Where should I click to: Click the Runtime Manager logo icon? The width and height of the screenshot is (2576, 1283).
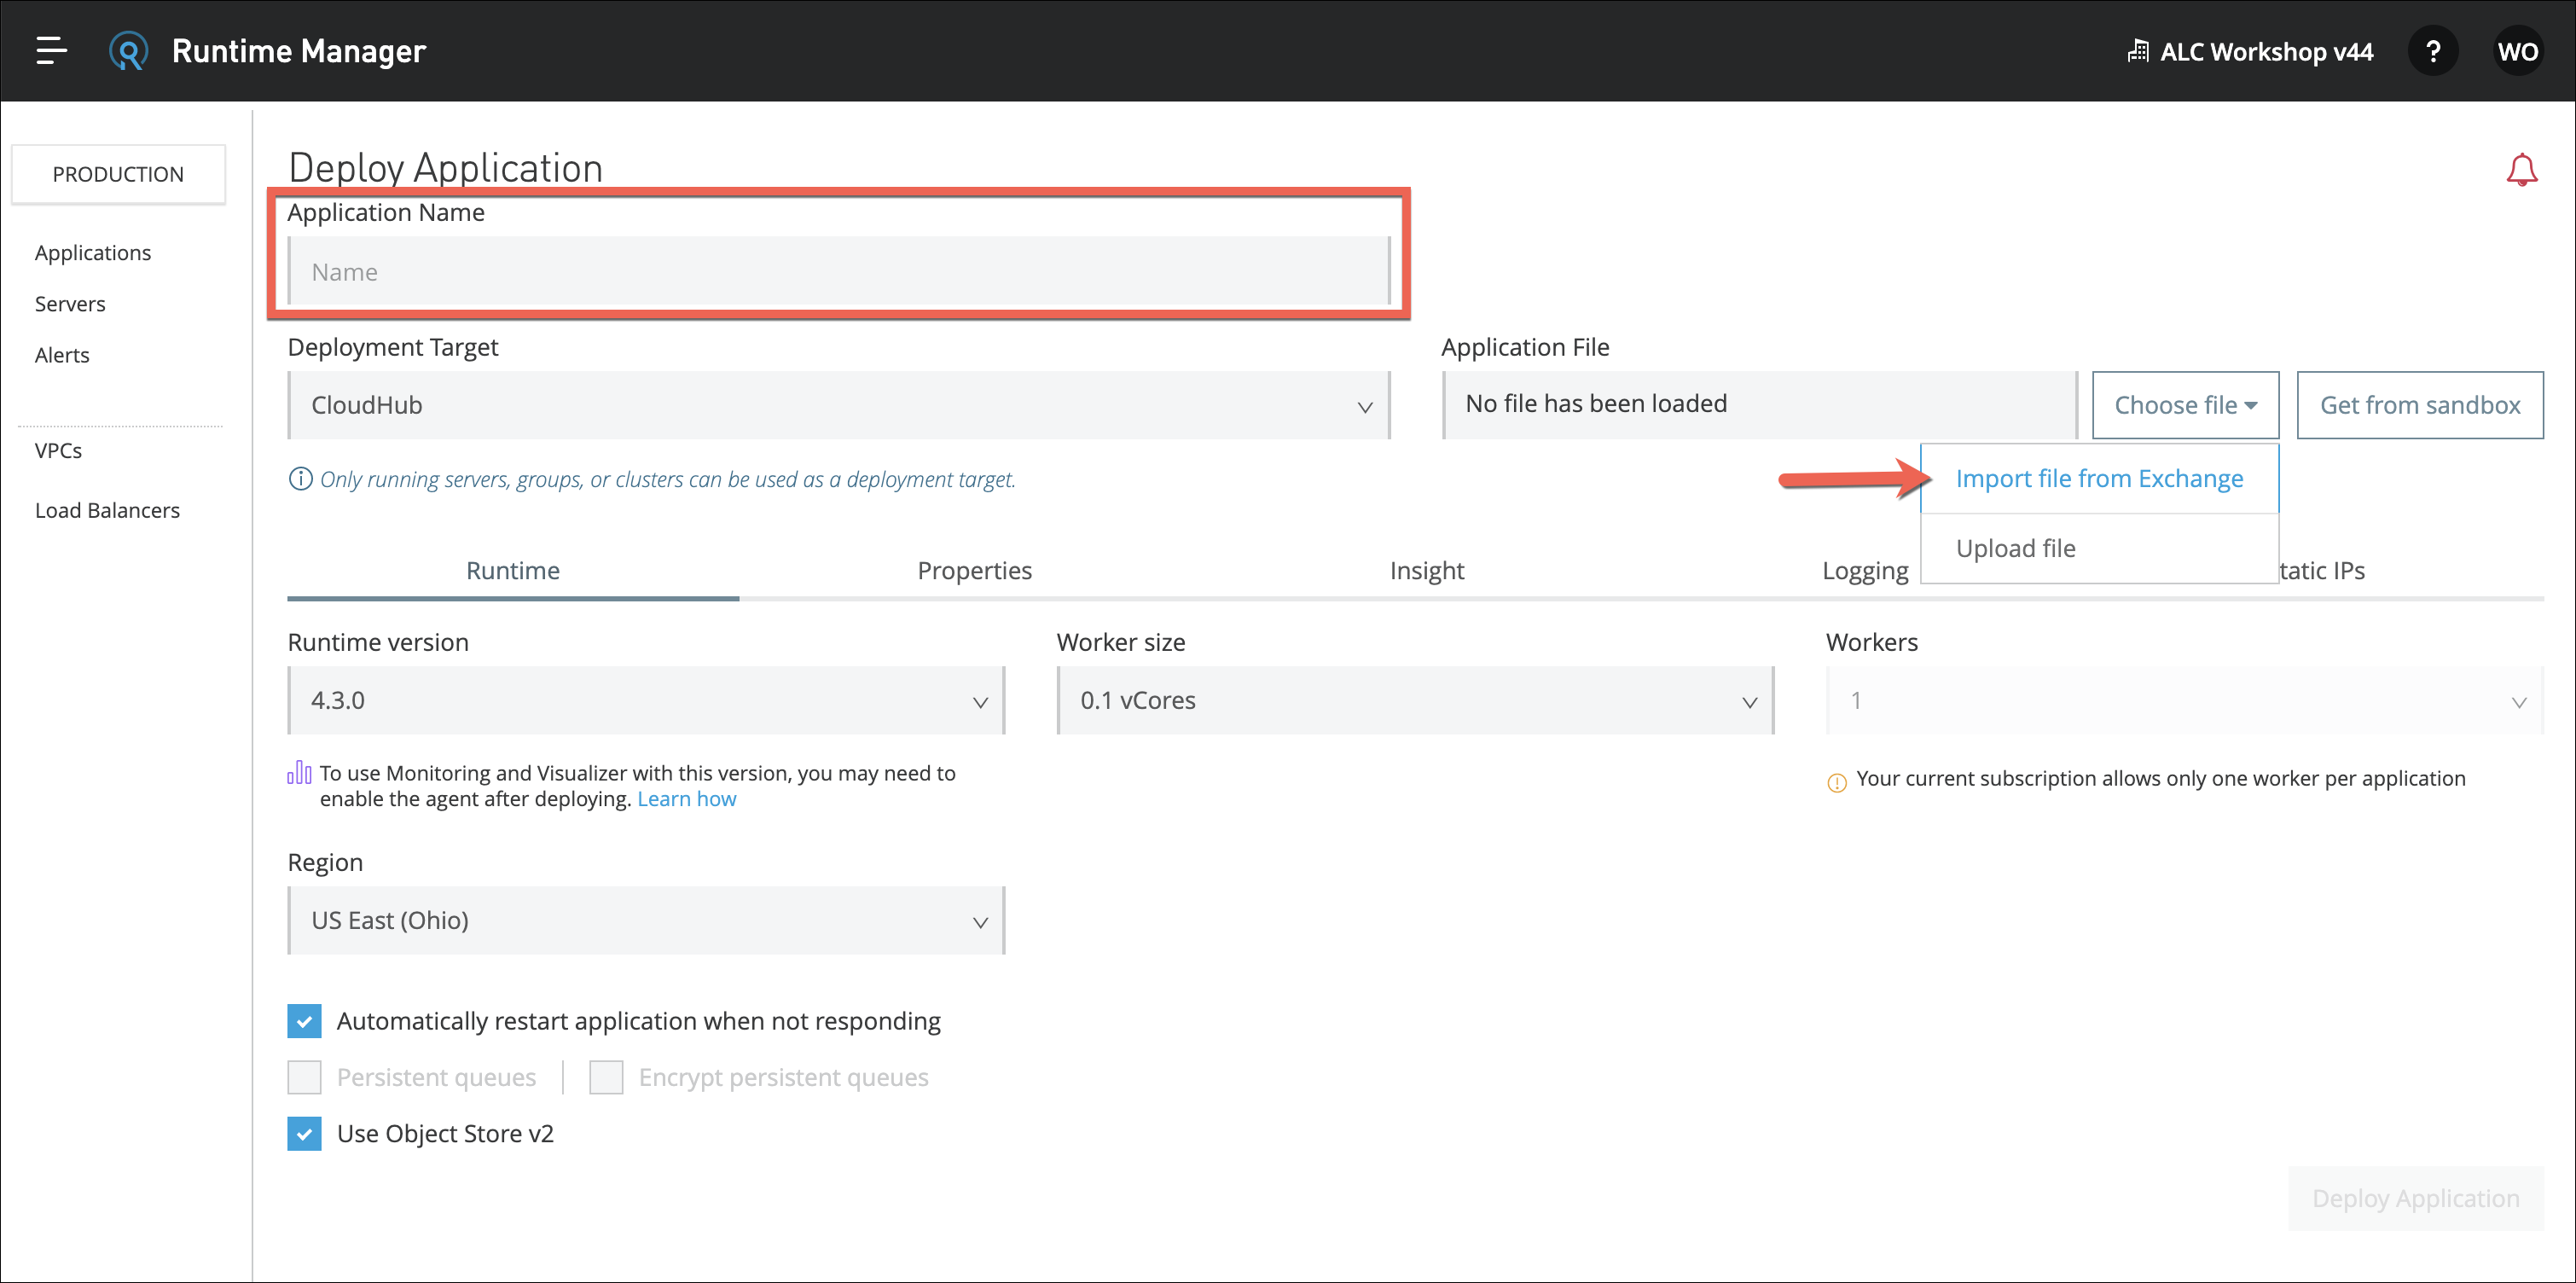(128, 51)
